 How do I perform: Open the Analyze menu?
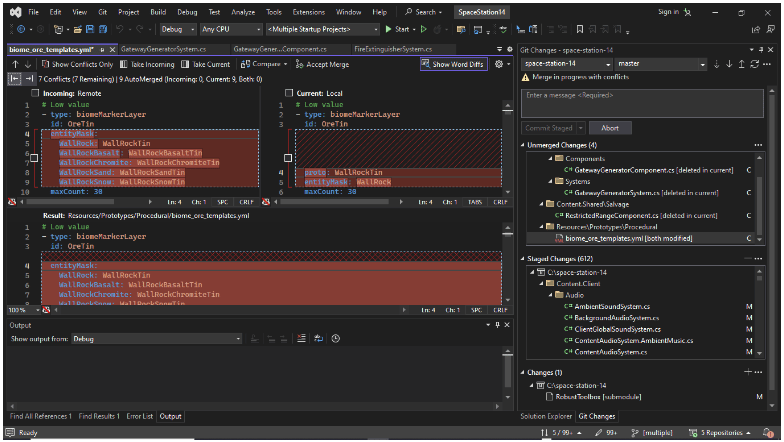(243, 12)
